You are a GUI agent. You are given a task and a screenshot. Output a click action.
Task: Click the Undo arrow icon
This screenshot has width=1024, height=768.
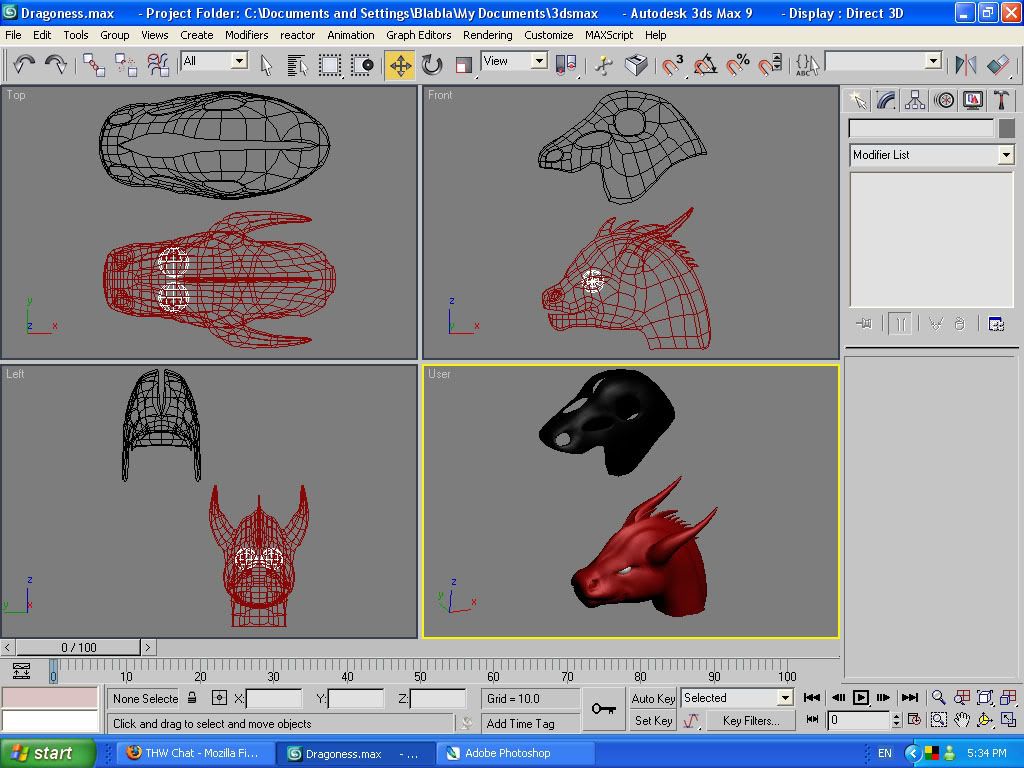[24, 64]
